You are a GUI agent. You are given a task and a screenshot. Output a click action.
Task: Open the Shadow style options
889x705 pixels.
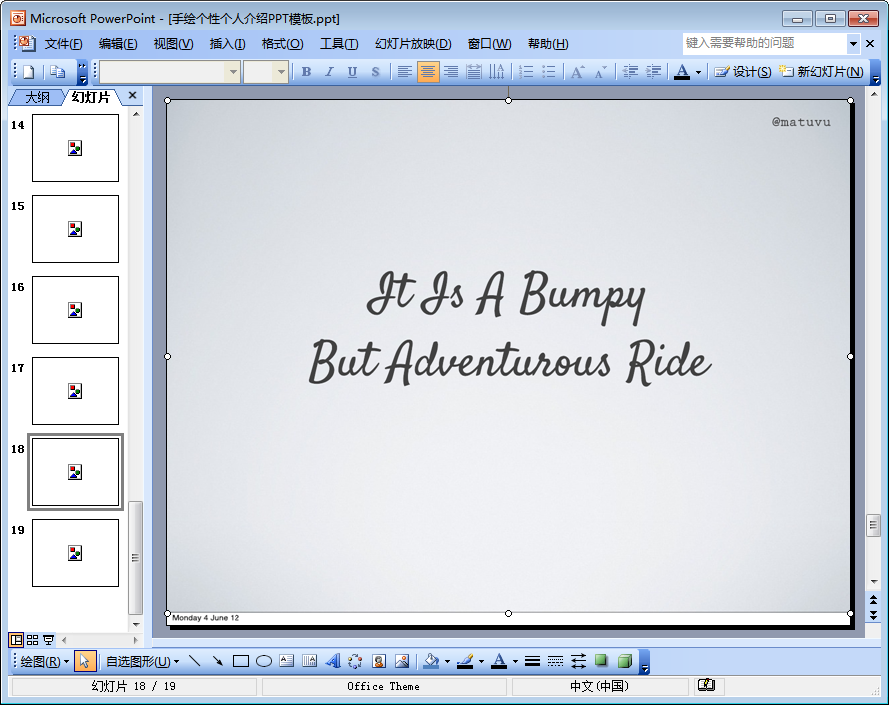click(x=601, y=661)
